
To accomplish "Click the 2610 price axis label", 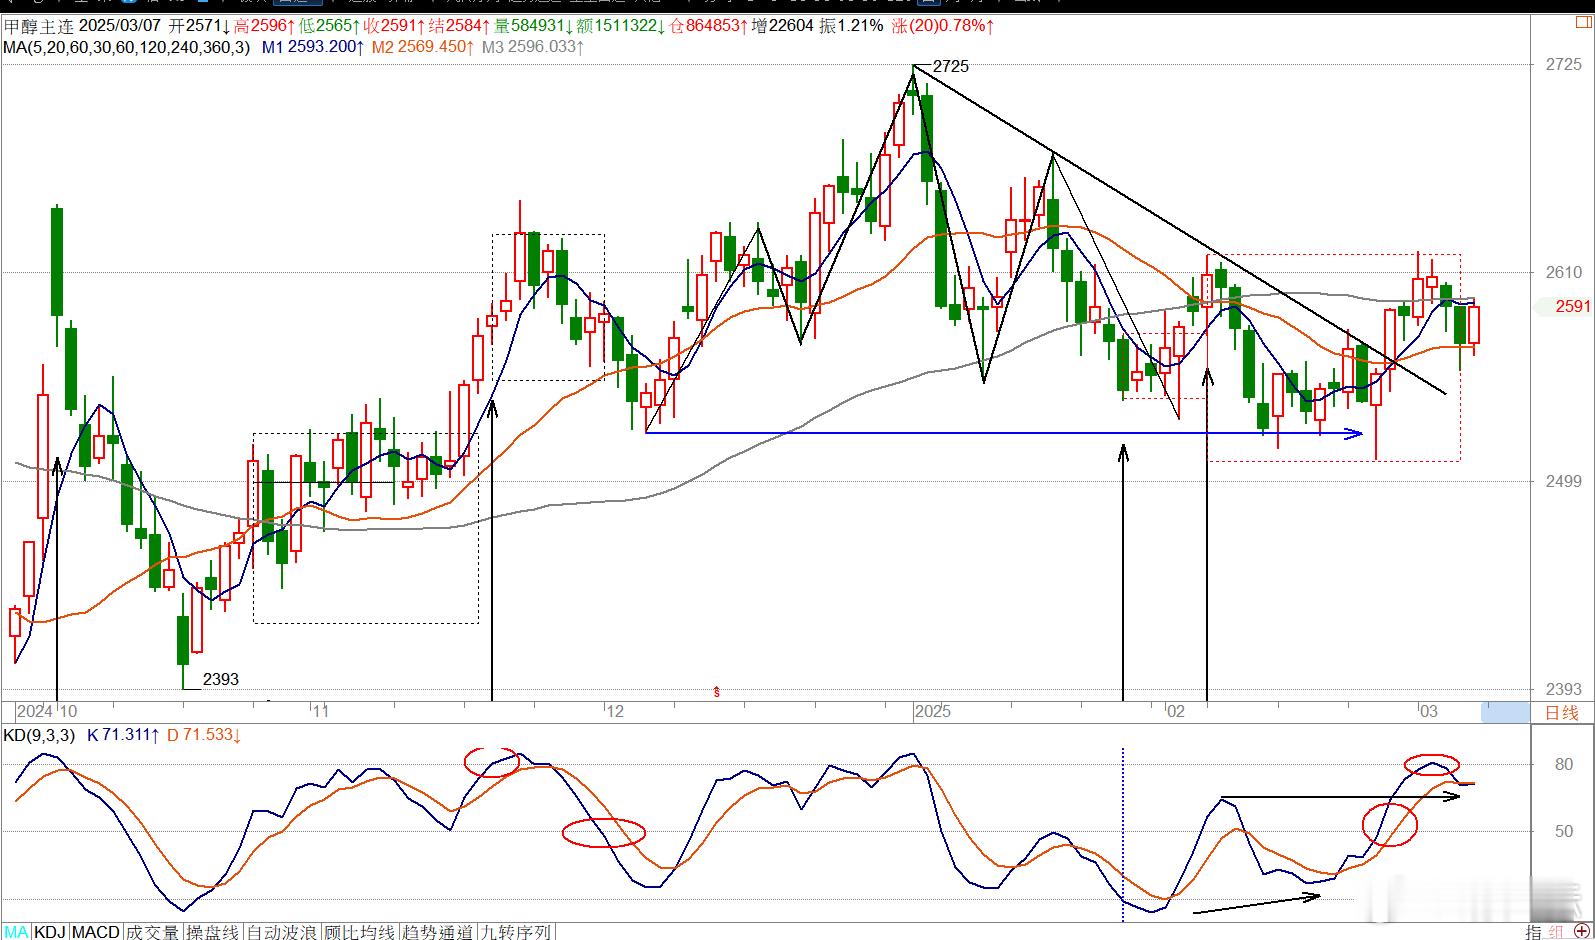I will pyautogui.click(x=1564, y=272).
